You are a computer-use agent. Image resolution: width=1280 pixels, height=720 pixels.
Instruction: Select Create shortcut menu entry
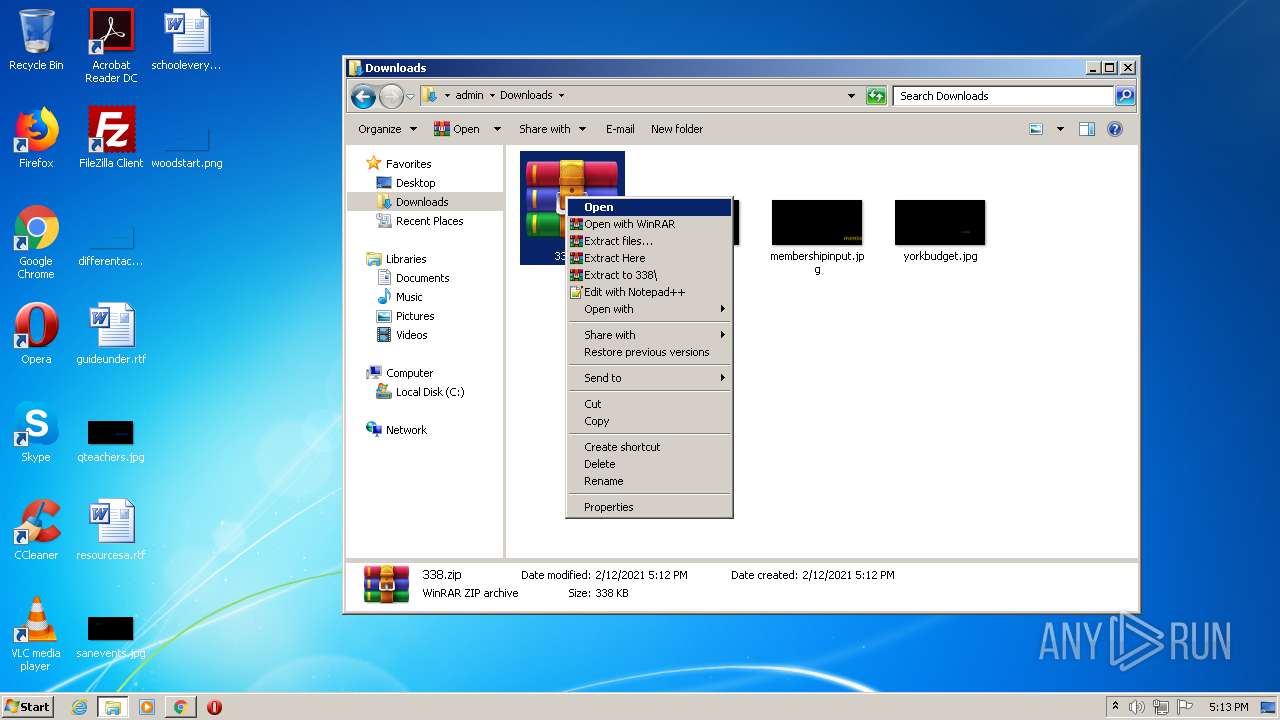point(649,447)
